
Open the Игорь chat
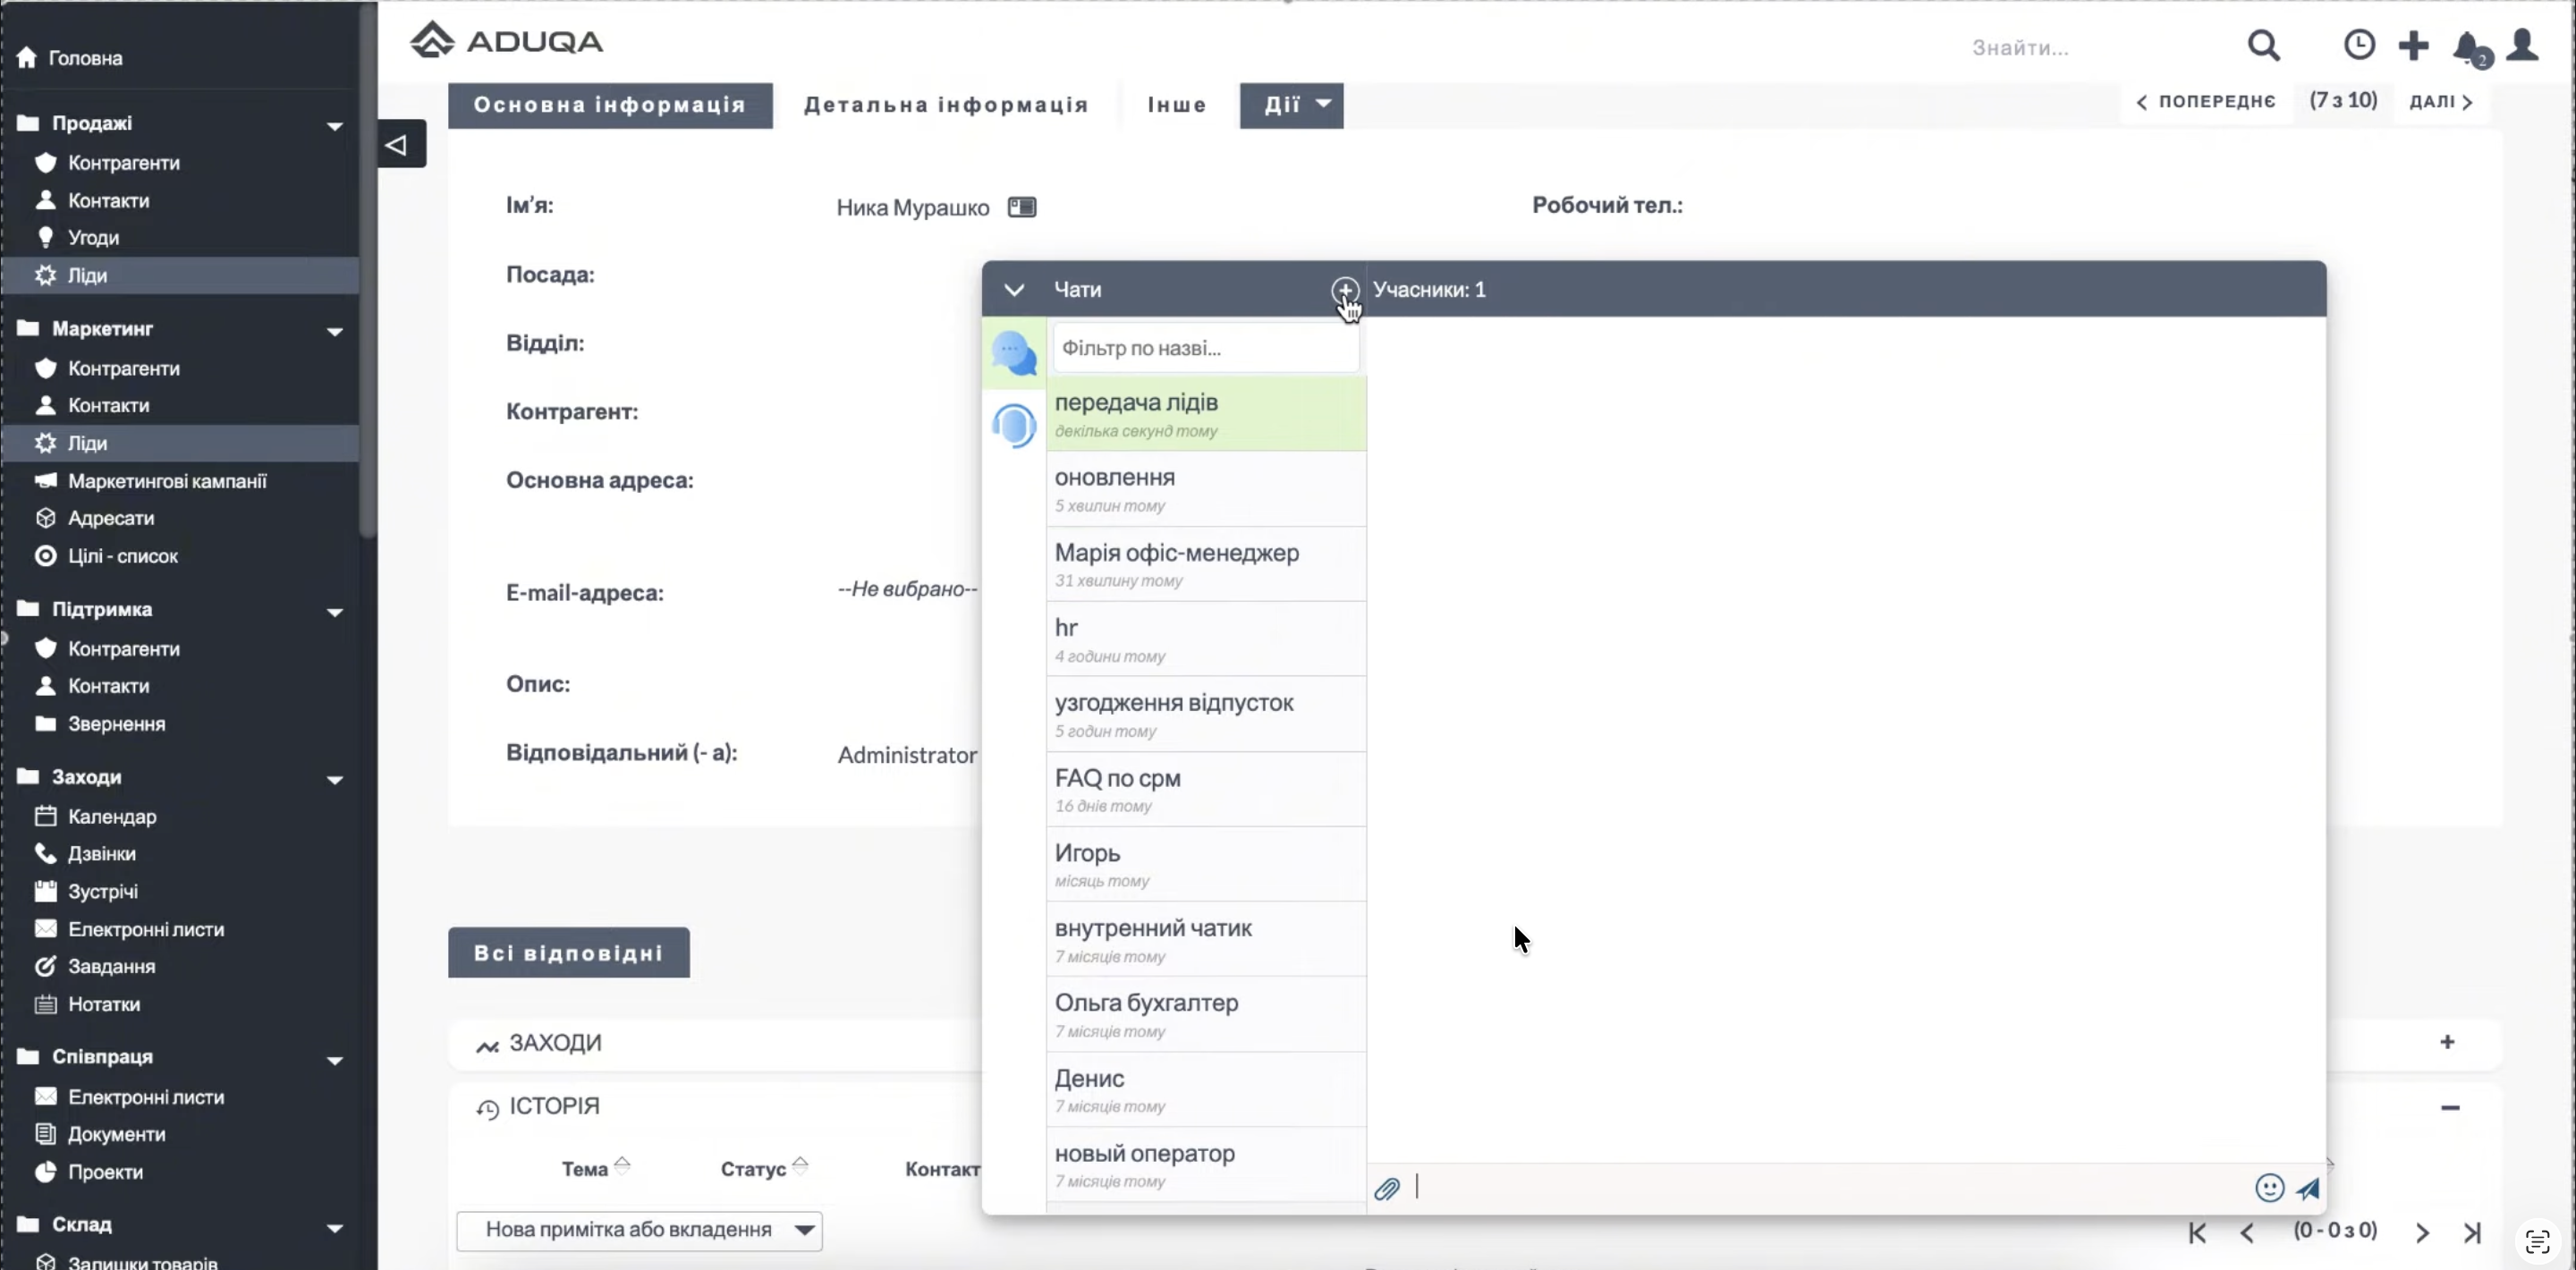1206,864
